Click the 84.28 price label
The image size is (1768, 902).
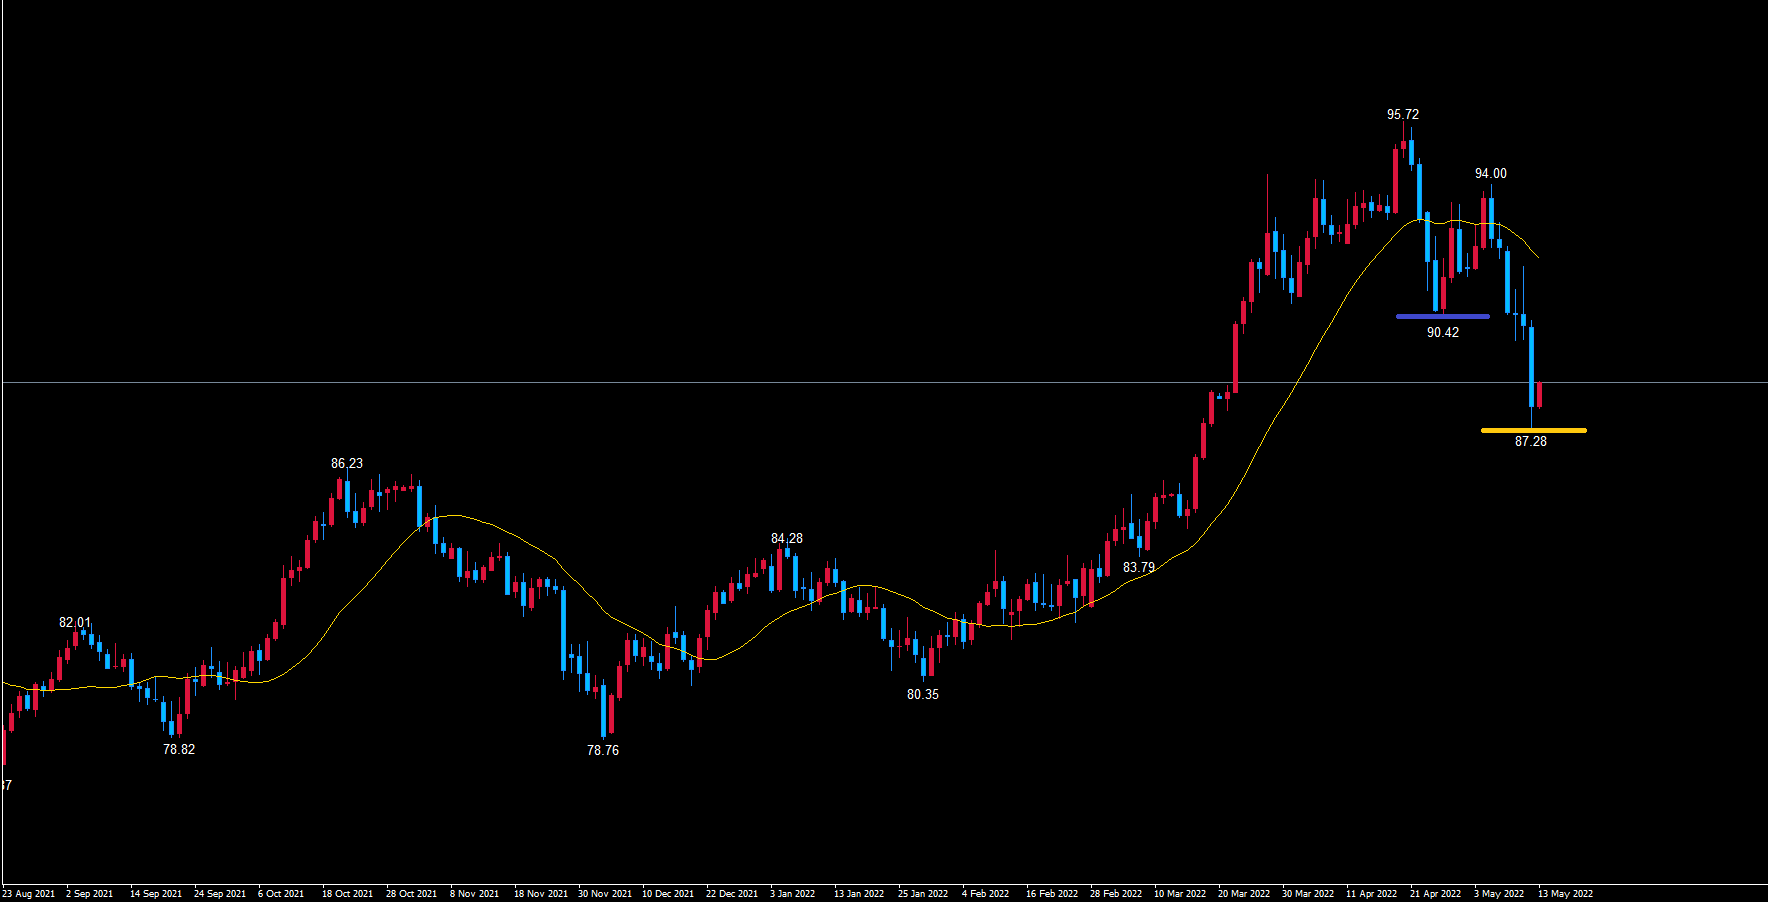click(786, 538)
